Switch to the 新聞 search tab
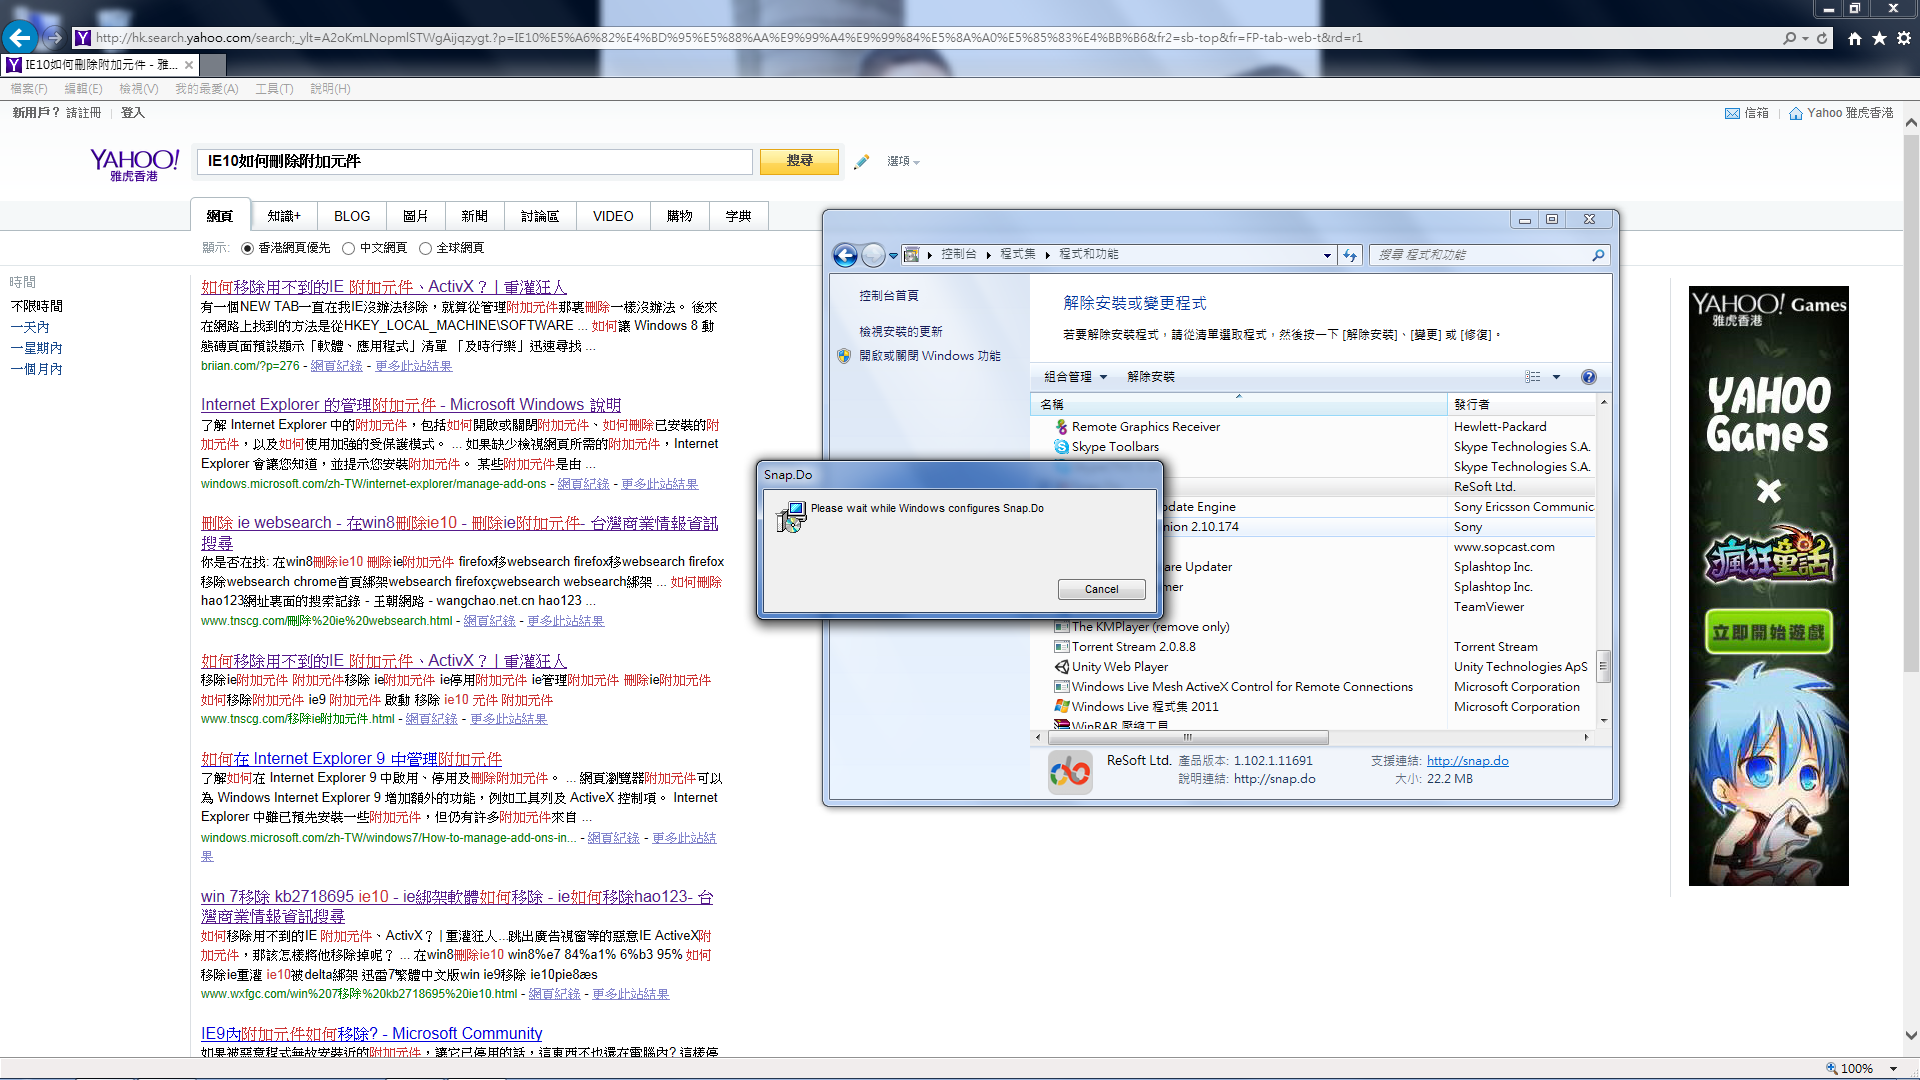 coord(474,216)
